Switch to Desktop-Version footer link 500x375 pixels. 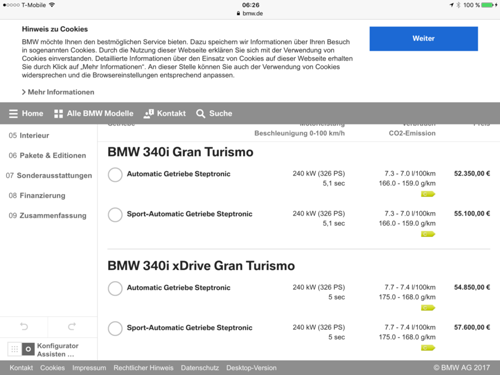click(x=251, y=368)
